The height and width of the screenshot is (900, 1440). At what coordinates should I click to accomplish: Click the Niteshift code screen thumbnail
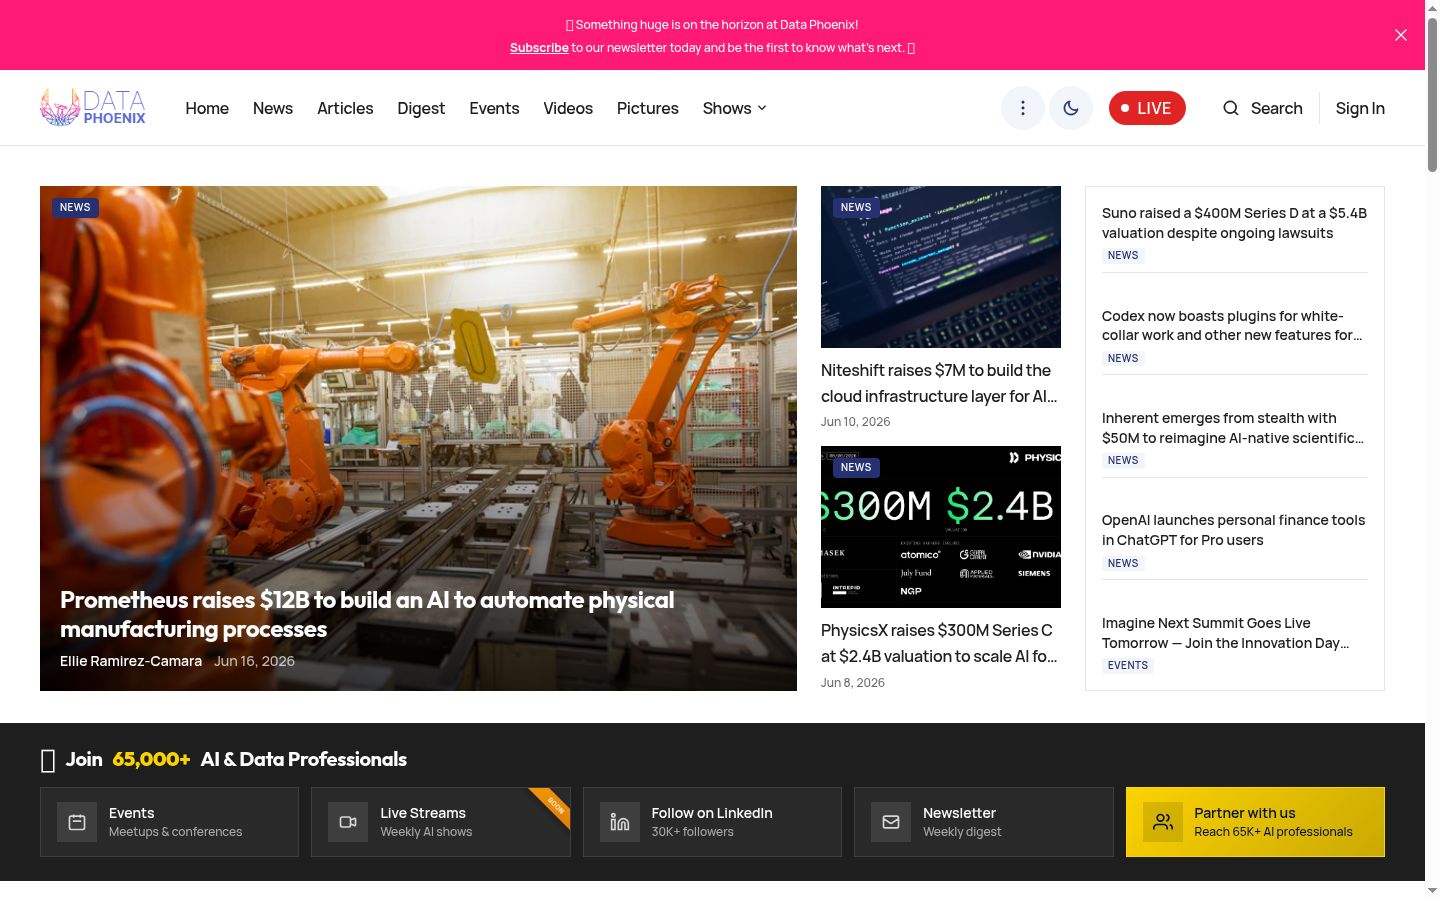[x=941, y=267]
